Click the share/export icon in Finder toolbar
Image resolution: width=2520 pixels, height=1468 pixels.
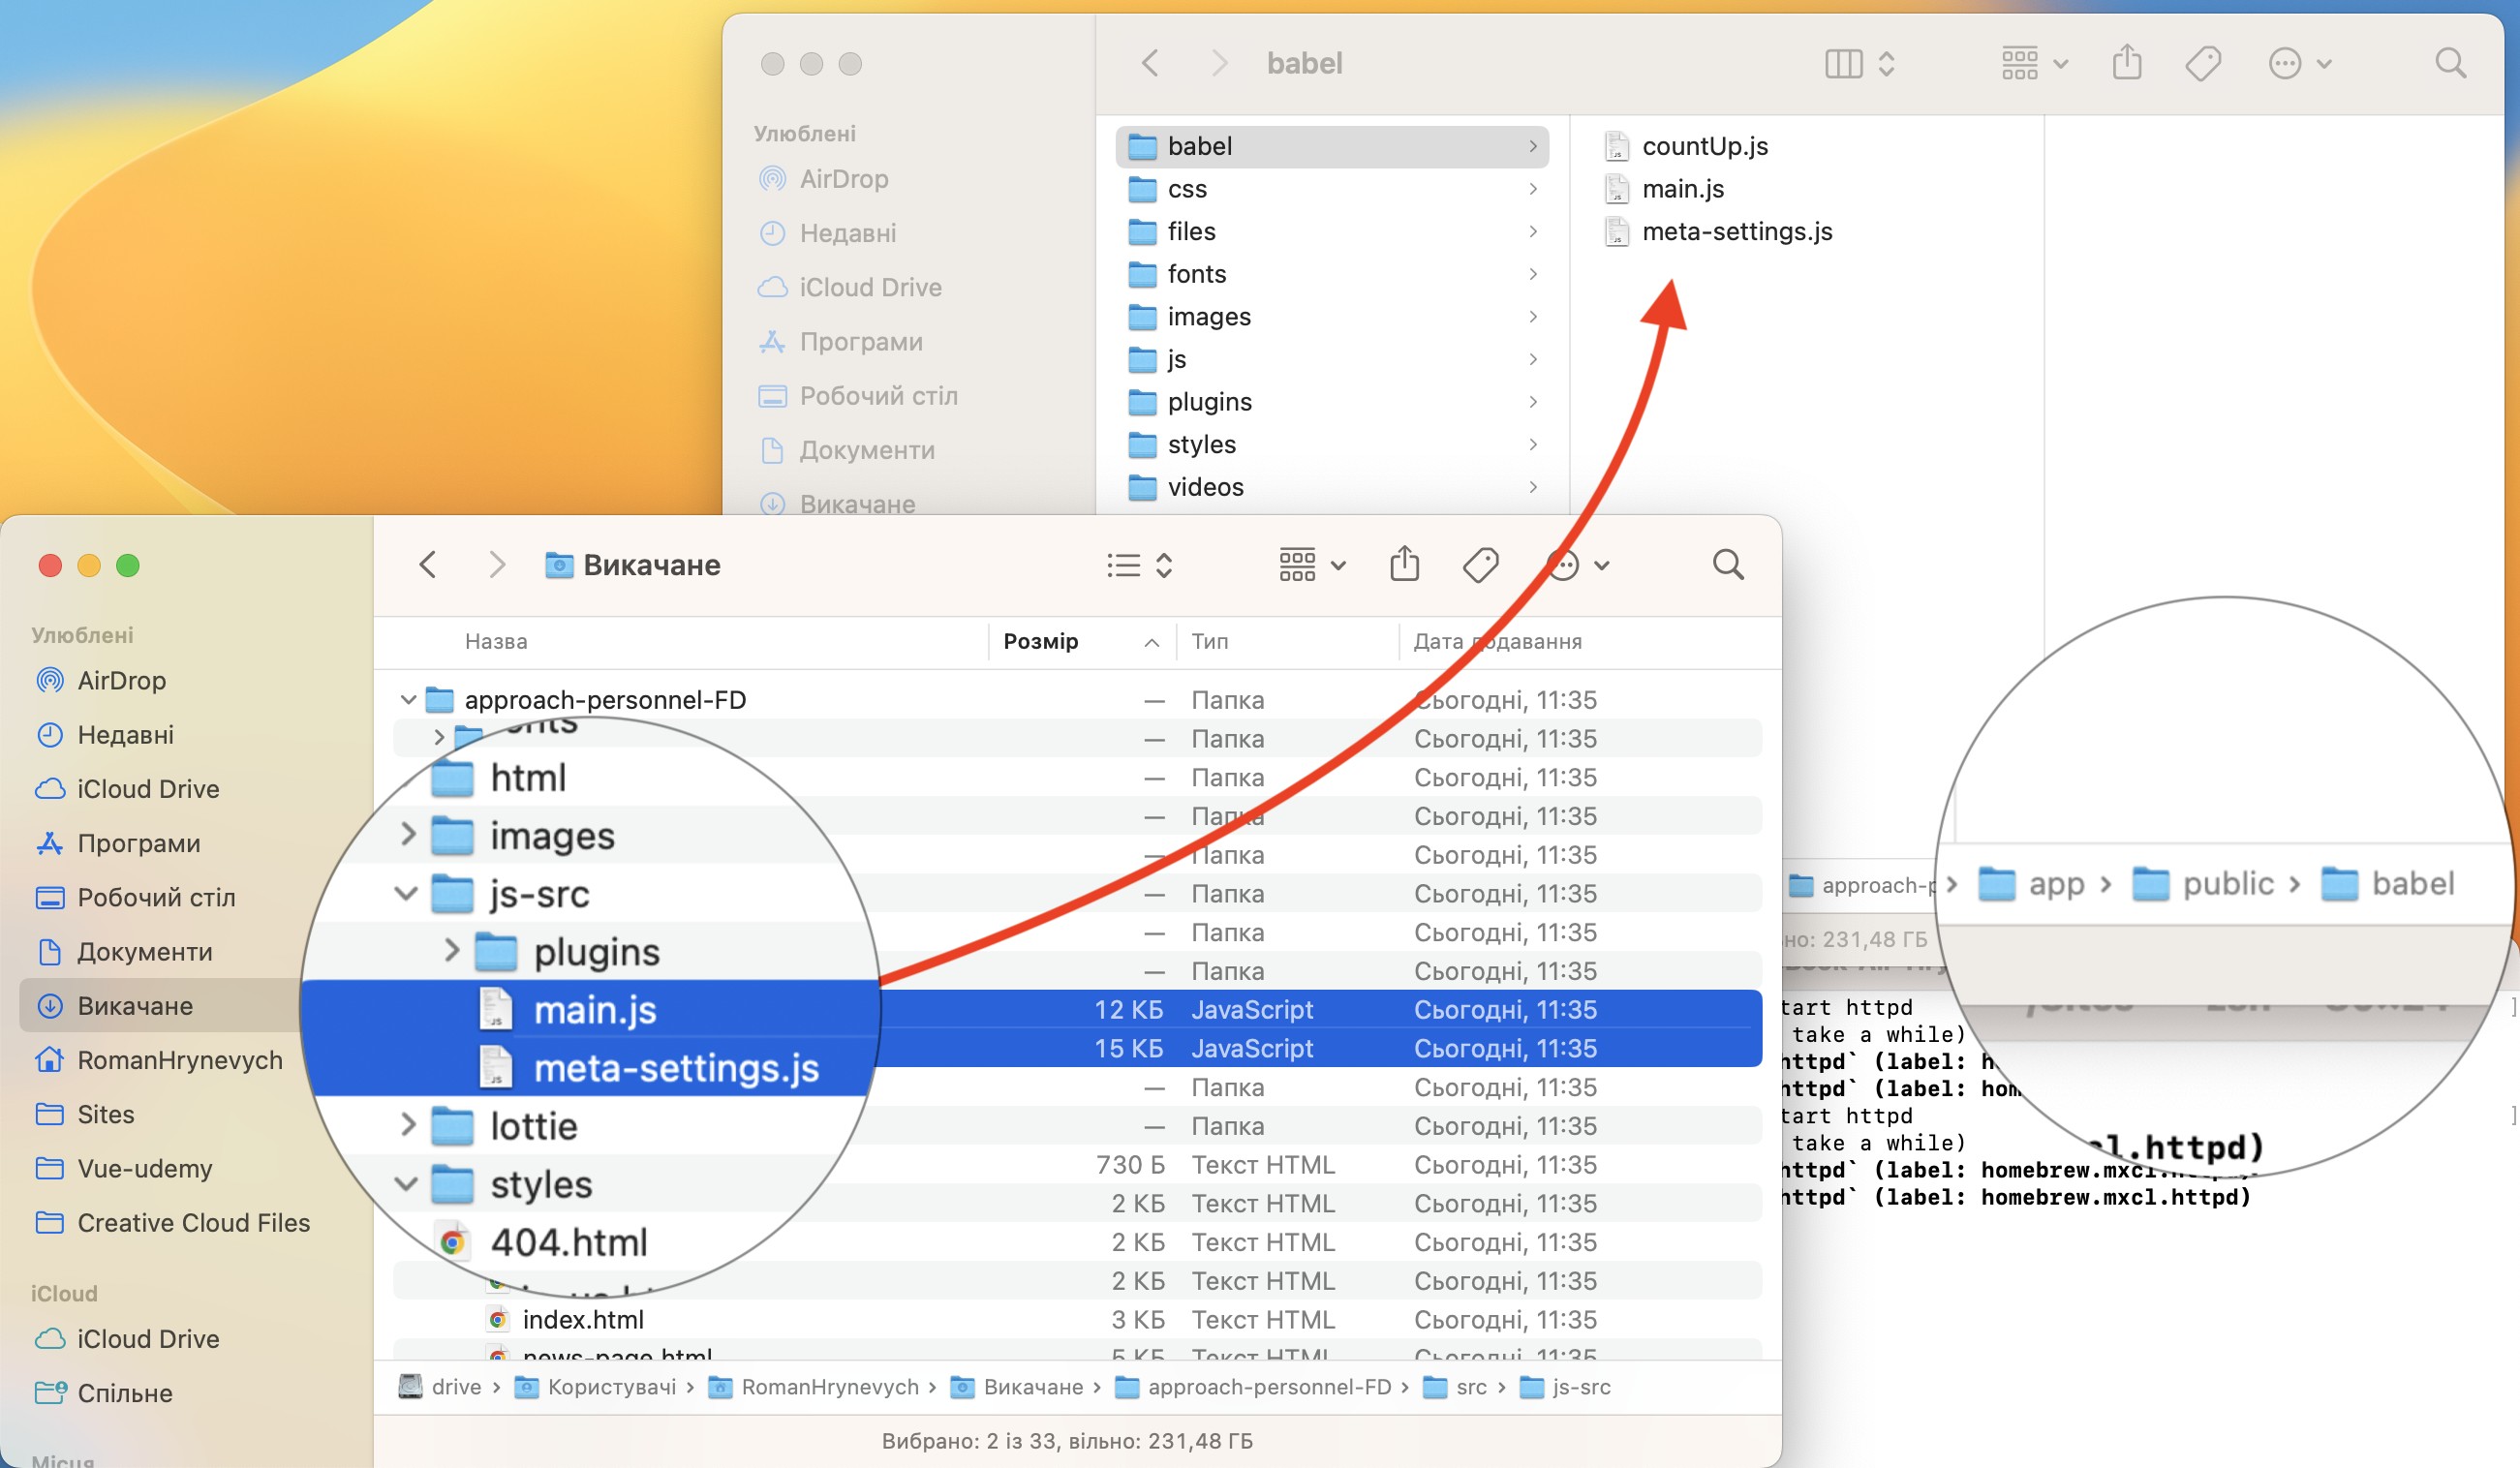click(1405, 563)
